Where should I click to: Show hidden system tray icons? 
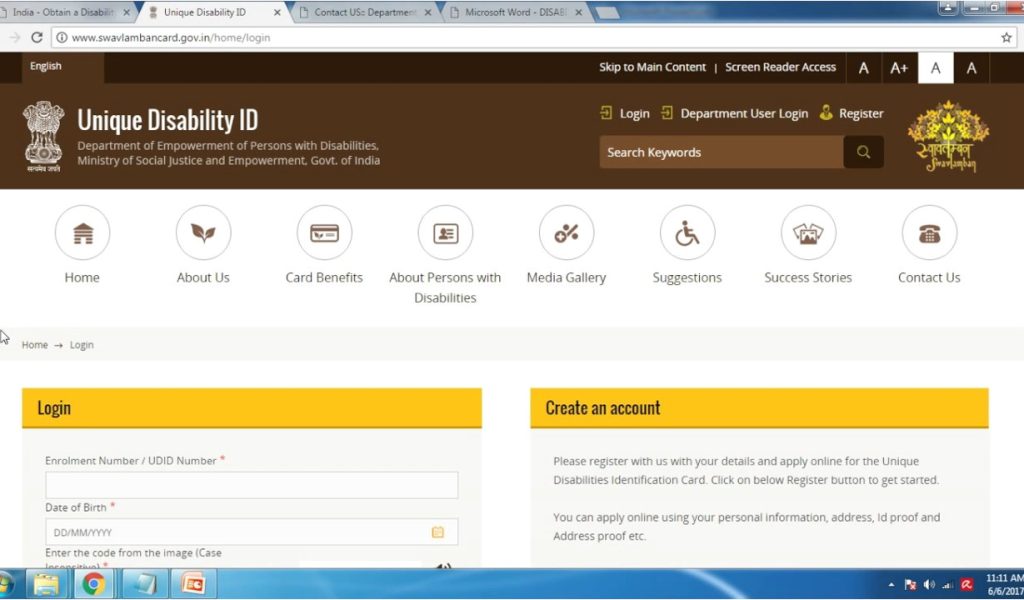tap(891, 584)
